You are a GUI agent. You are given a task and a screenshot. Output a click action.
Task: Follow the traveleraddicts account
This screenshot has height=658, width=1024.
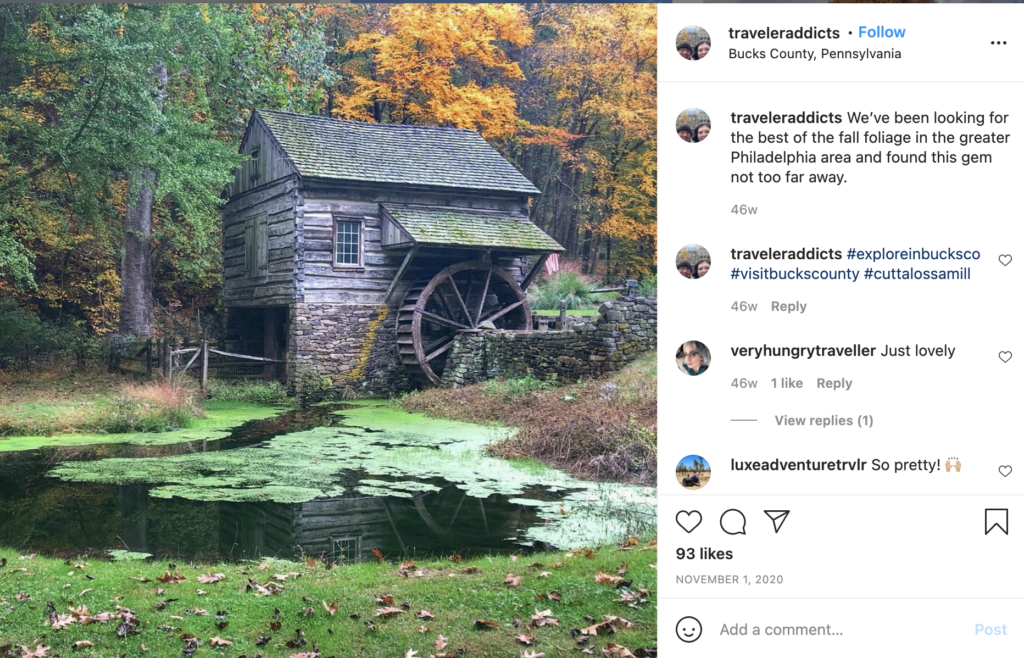pyautogui.click(x=881, y=33)
